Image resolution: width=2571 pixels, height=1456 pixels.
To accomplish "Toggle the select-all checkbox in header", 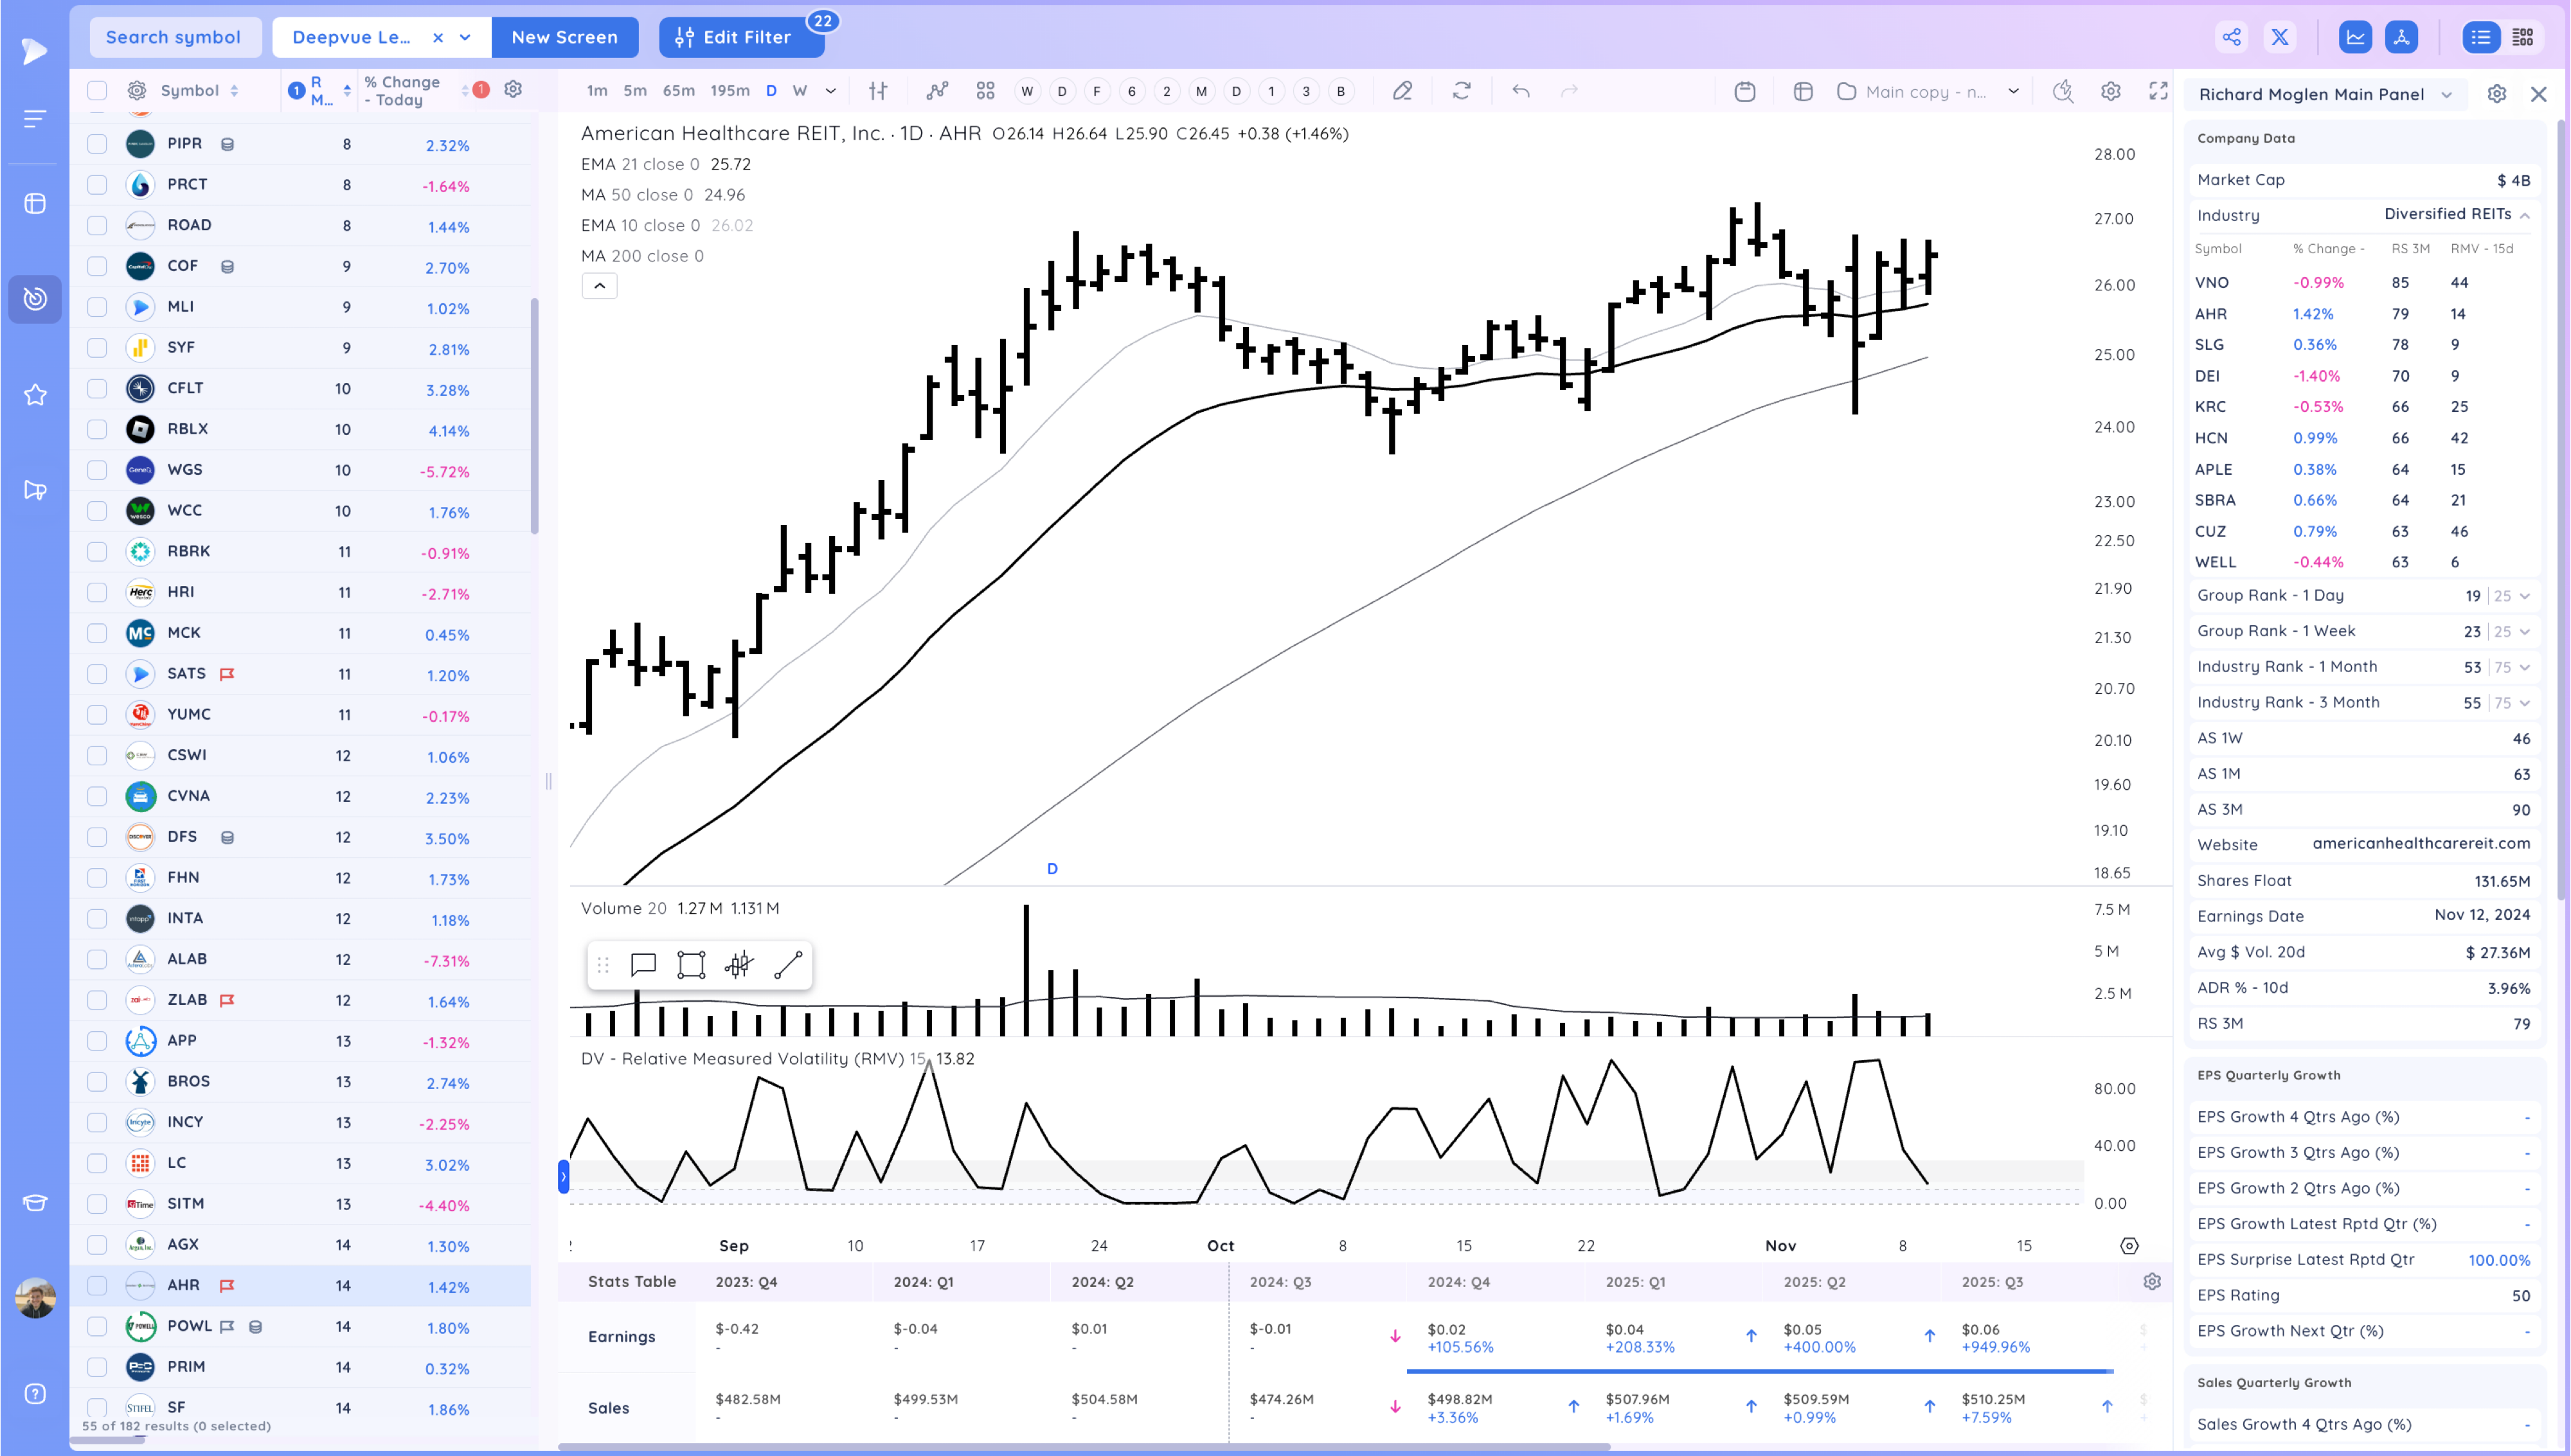I will point(97,91).
